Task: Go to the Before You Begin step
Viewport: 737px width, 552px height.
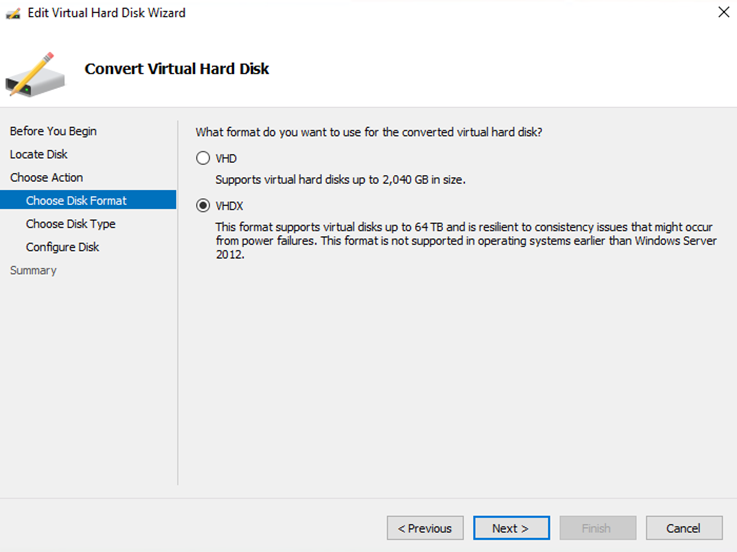Action: (53, 131)
